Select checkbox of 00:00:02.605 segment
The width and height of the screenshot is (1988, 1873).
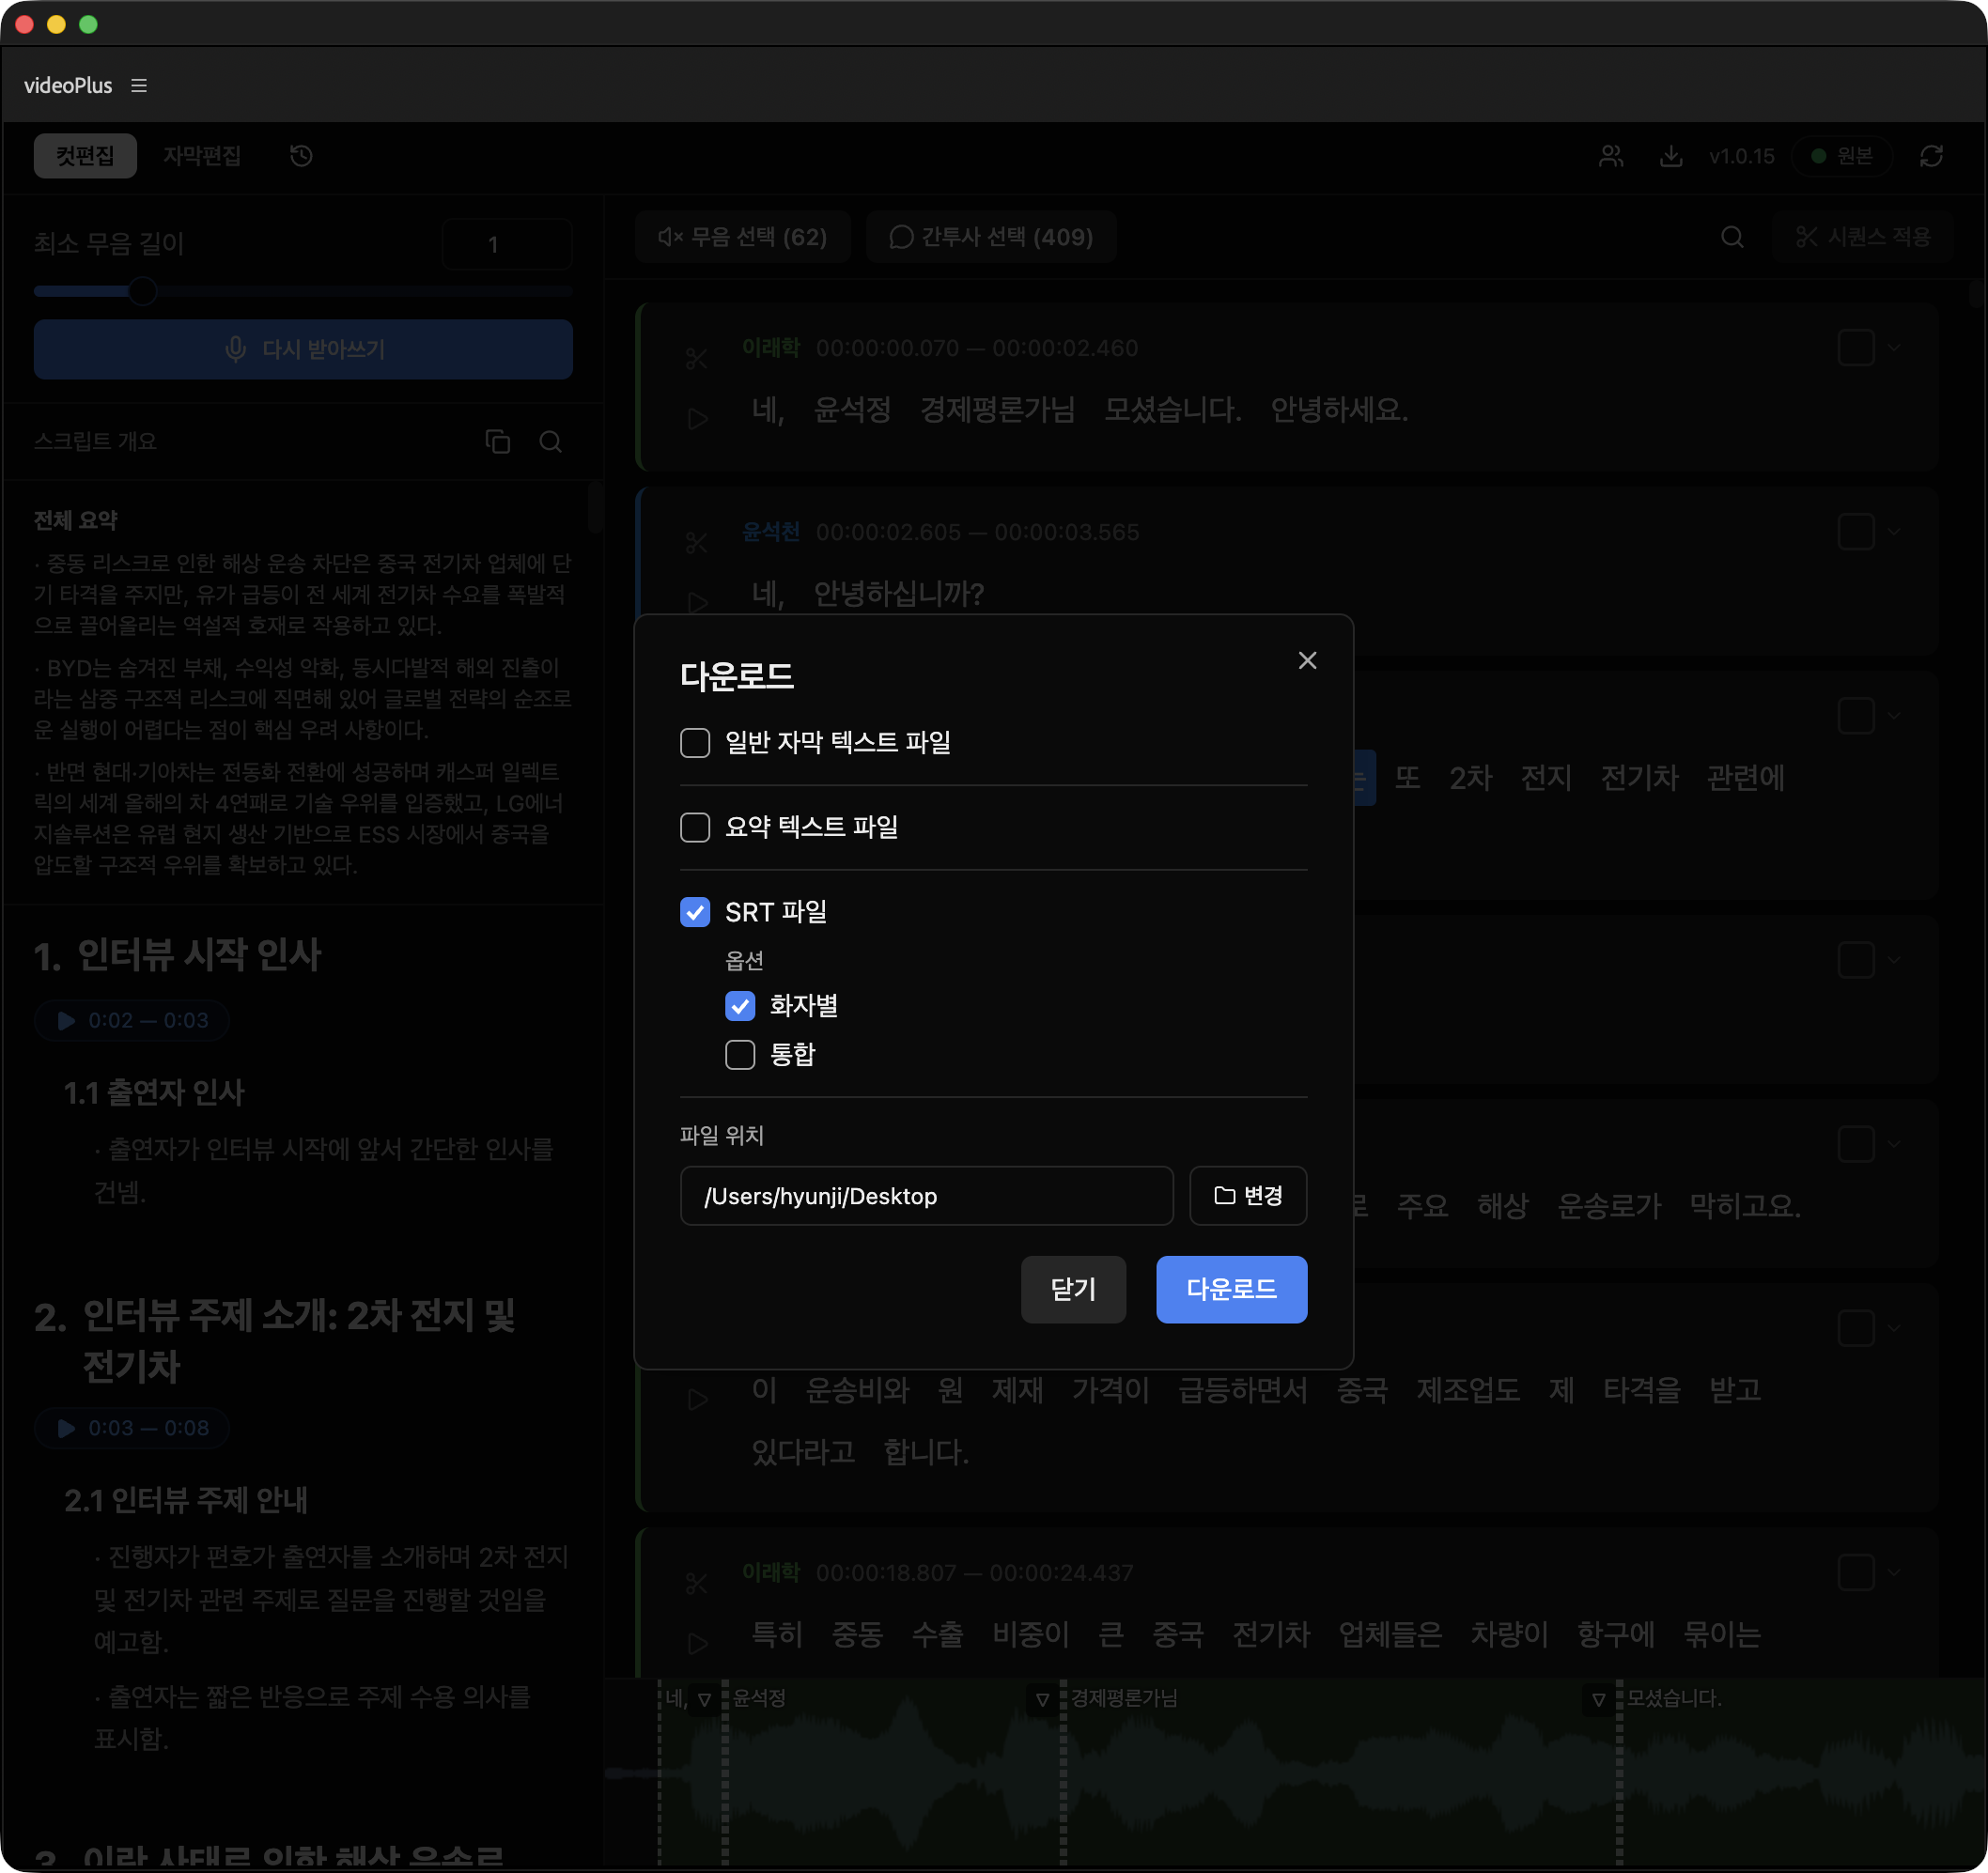pos(1856,532)
